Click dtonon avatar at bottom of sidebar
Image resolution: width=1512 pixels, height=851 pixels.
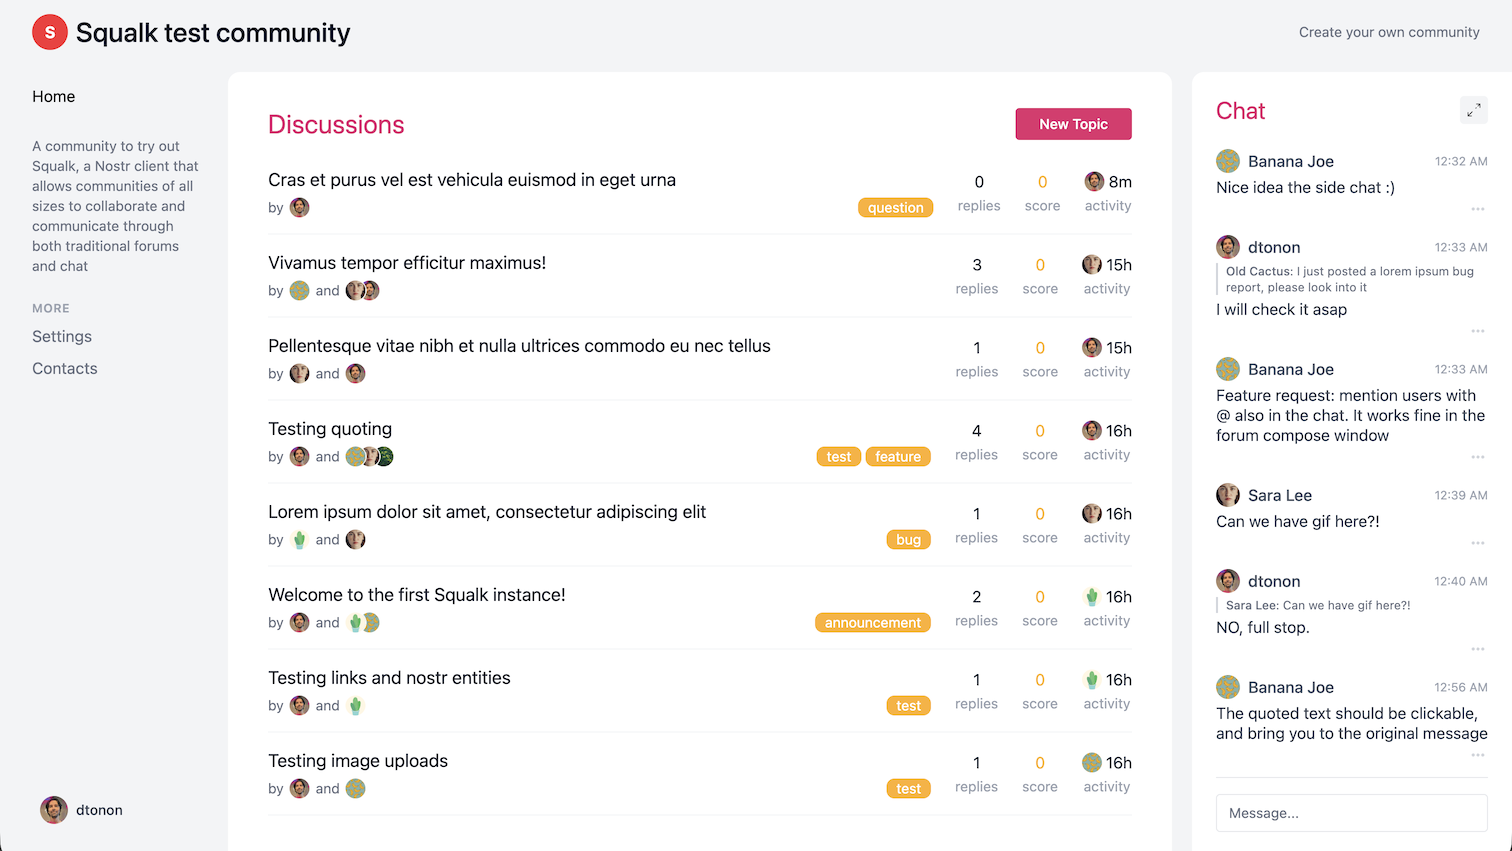(54, 810)
